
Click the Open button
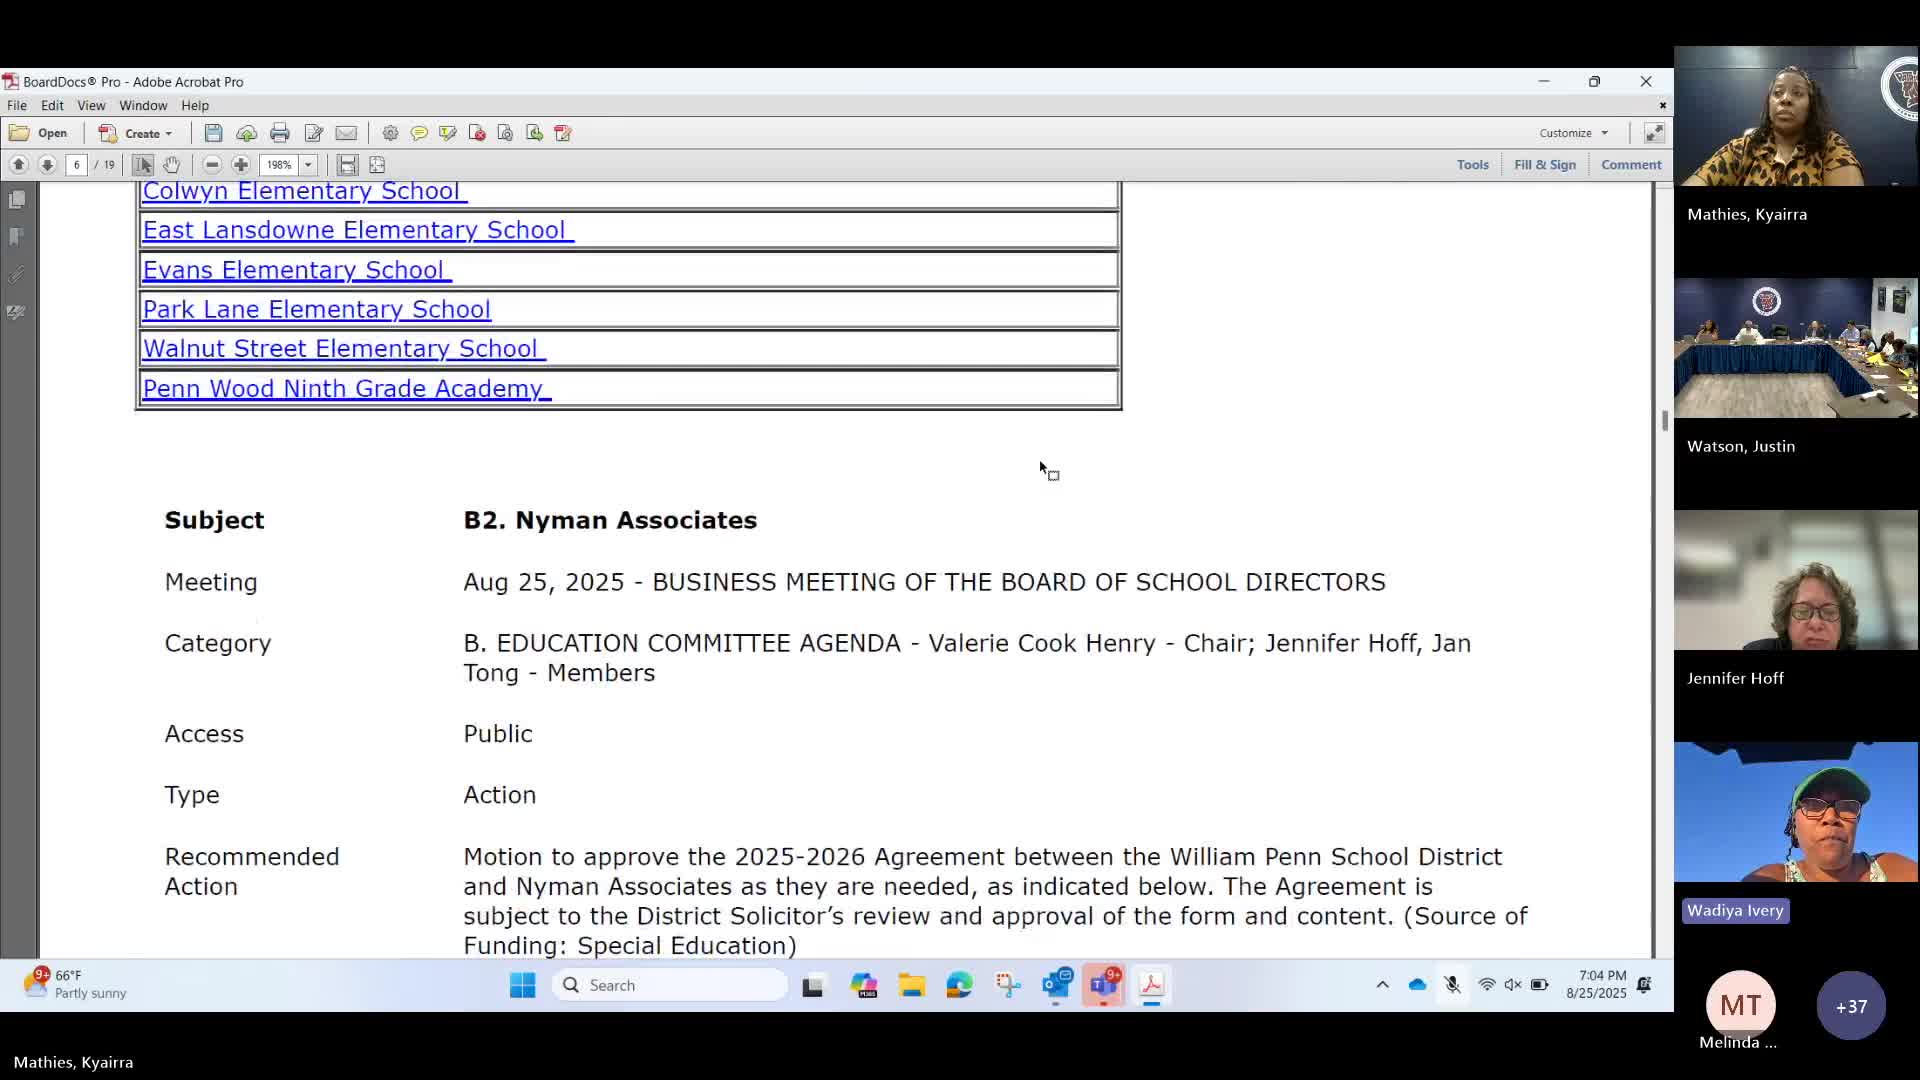(x=40, y=133)
